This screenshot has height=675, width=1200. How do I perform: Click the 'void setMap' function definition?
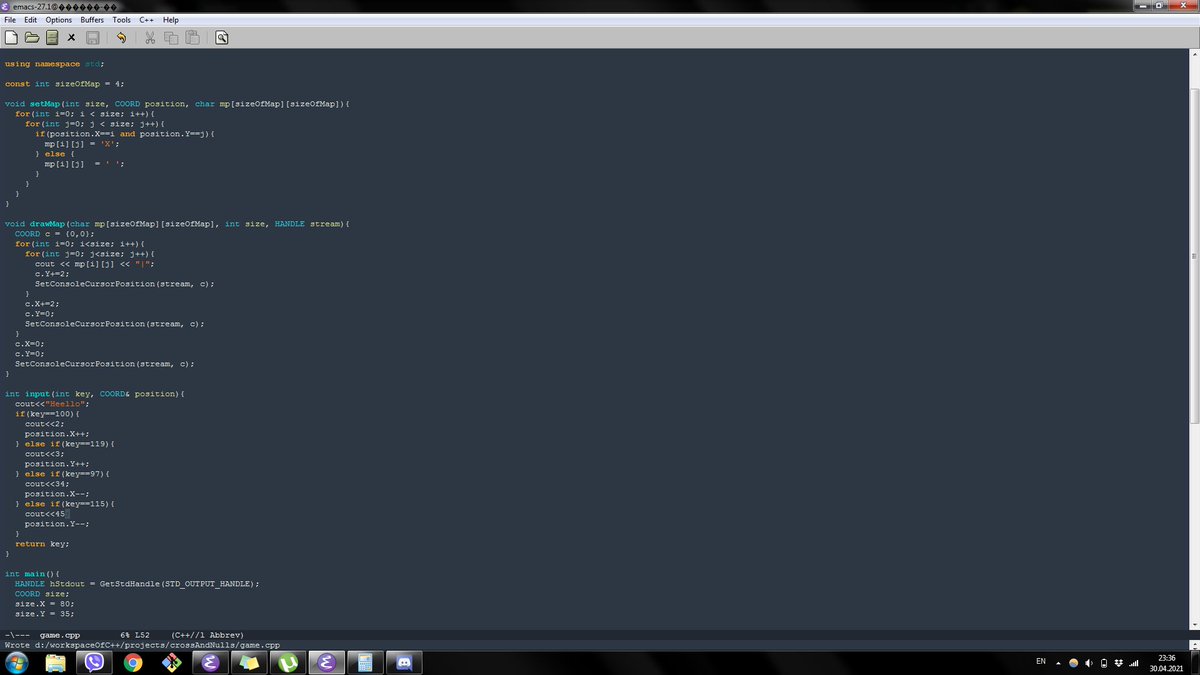[177, 104]
